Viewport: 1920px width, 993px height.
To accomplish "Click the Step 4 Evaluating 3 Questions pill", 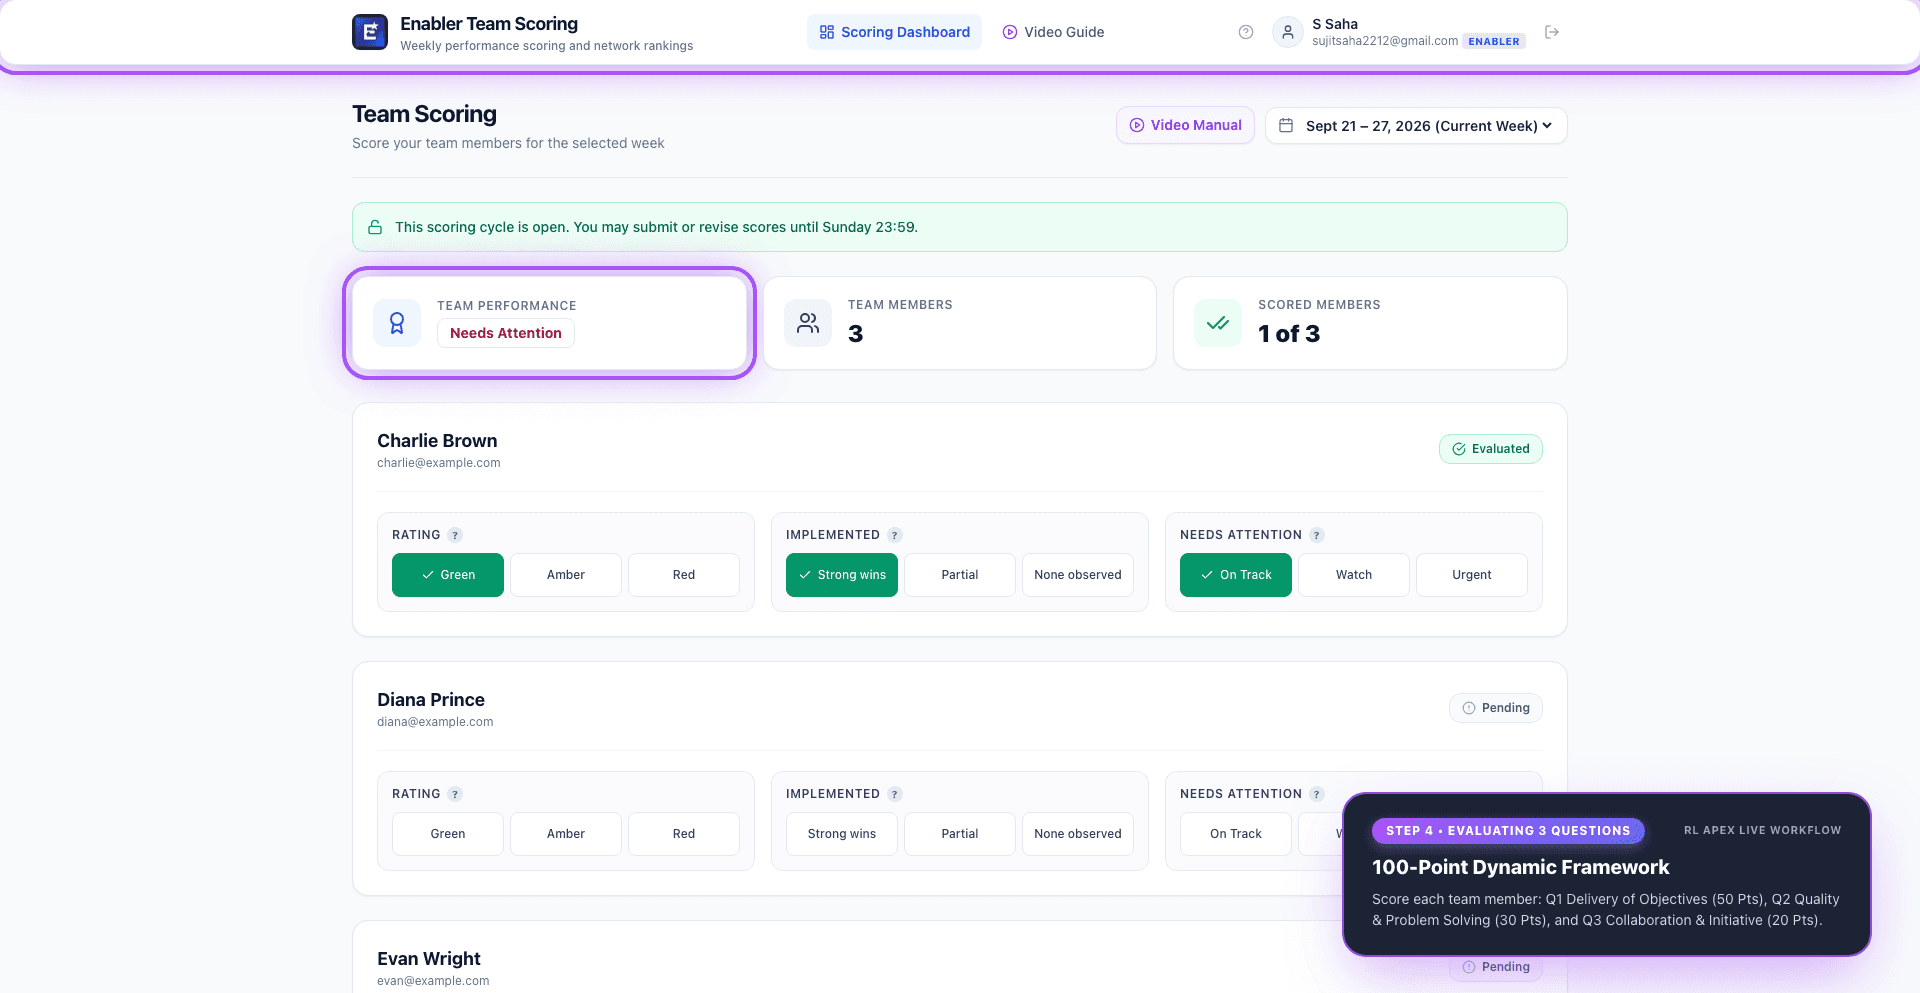I will click(1508, 831).
